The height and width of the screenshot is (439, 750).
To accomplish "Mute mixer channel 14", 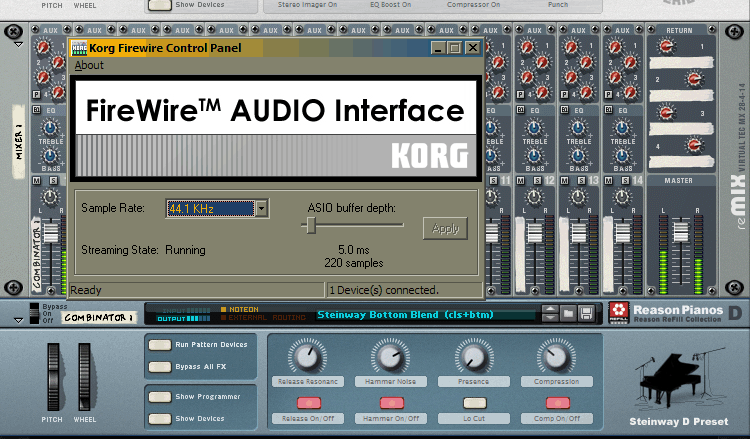I will click(608, 180).
